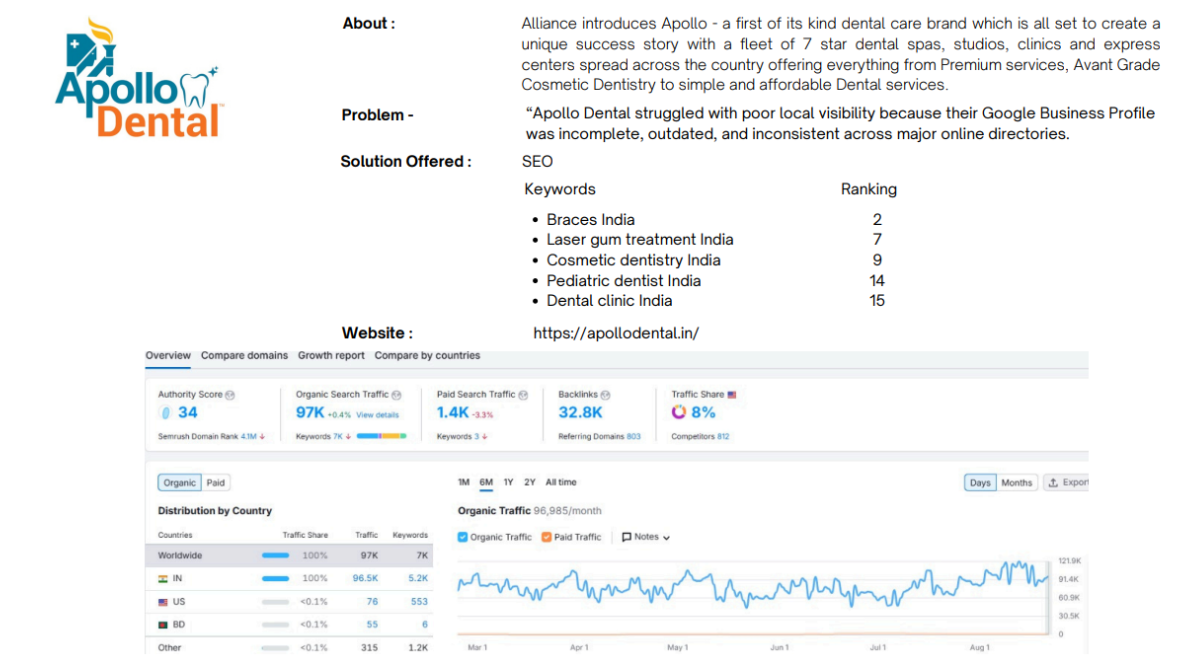Screen dimensions: 1193x672
Task: Open the https://apollodental.in/ website link
Action: [616, 333]
